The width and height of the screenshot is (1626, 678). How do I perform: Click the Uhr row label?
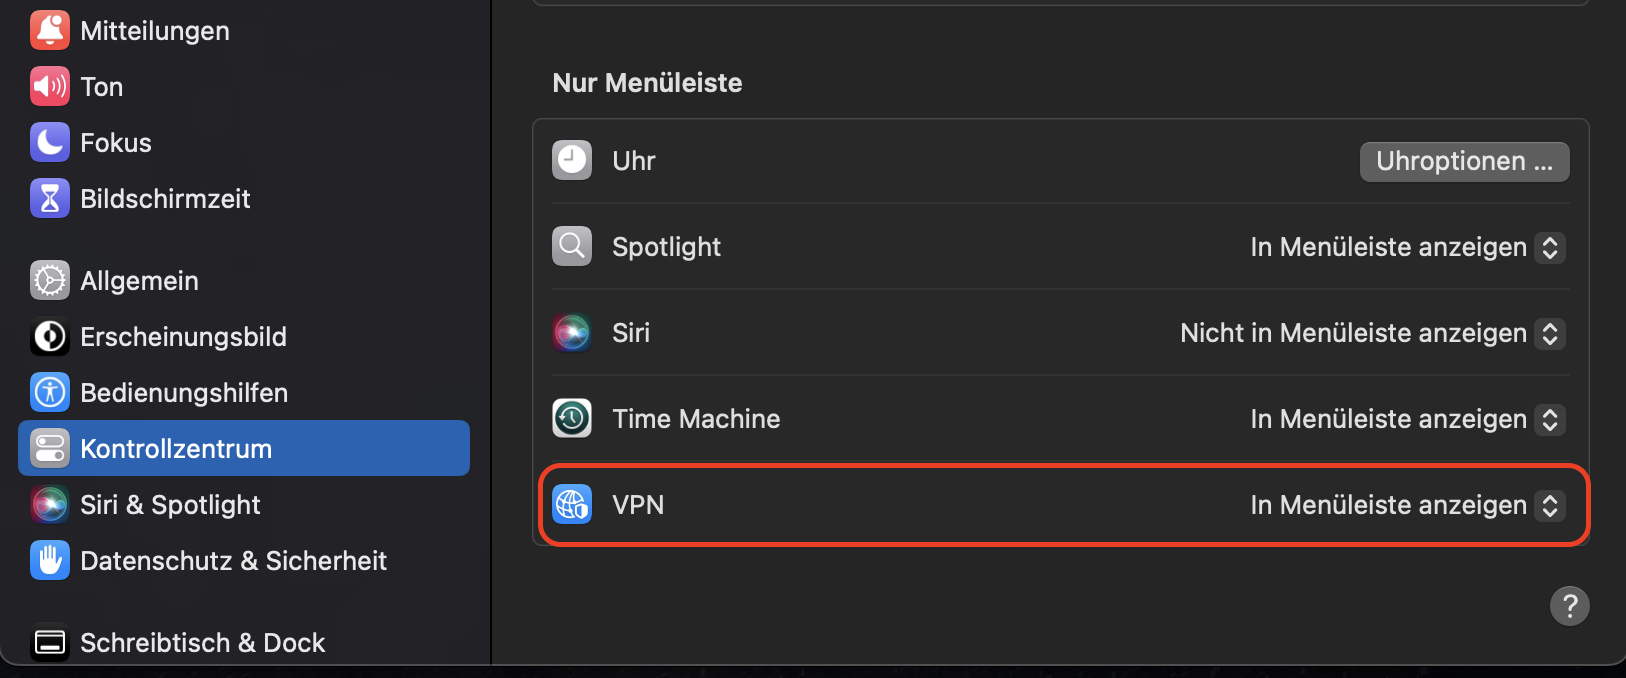coord(634,161)
